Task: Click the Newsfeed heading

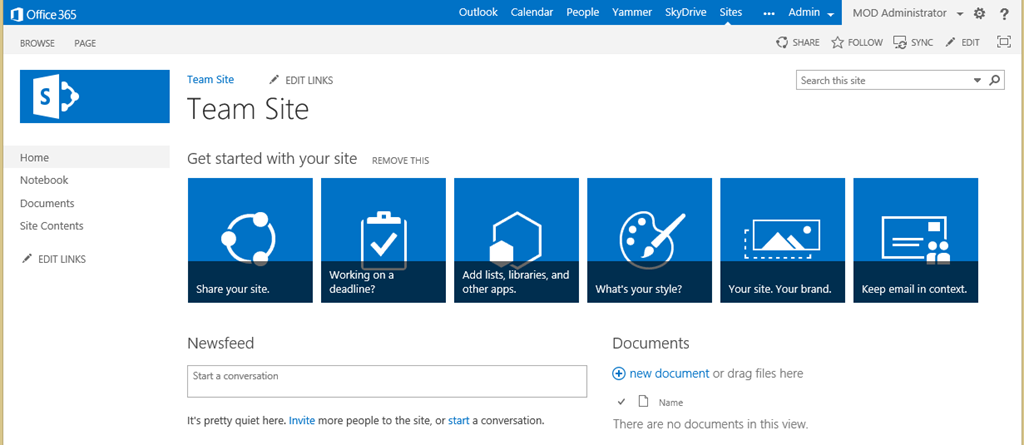Action: 221,343
